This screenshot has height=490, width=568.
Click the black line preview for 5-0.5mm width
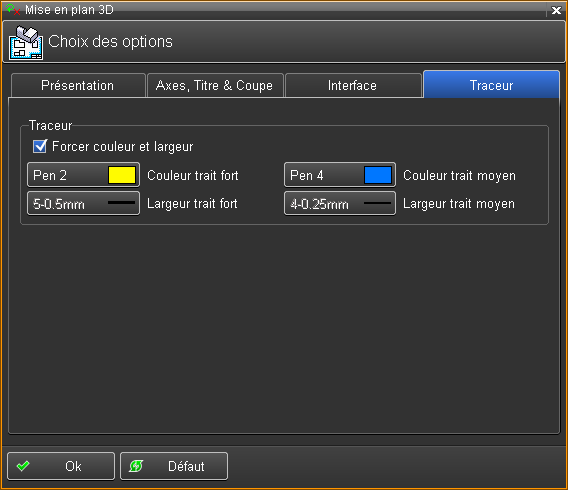[121, 203]
